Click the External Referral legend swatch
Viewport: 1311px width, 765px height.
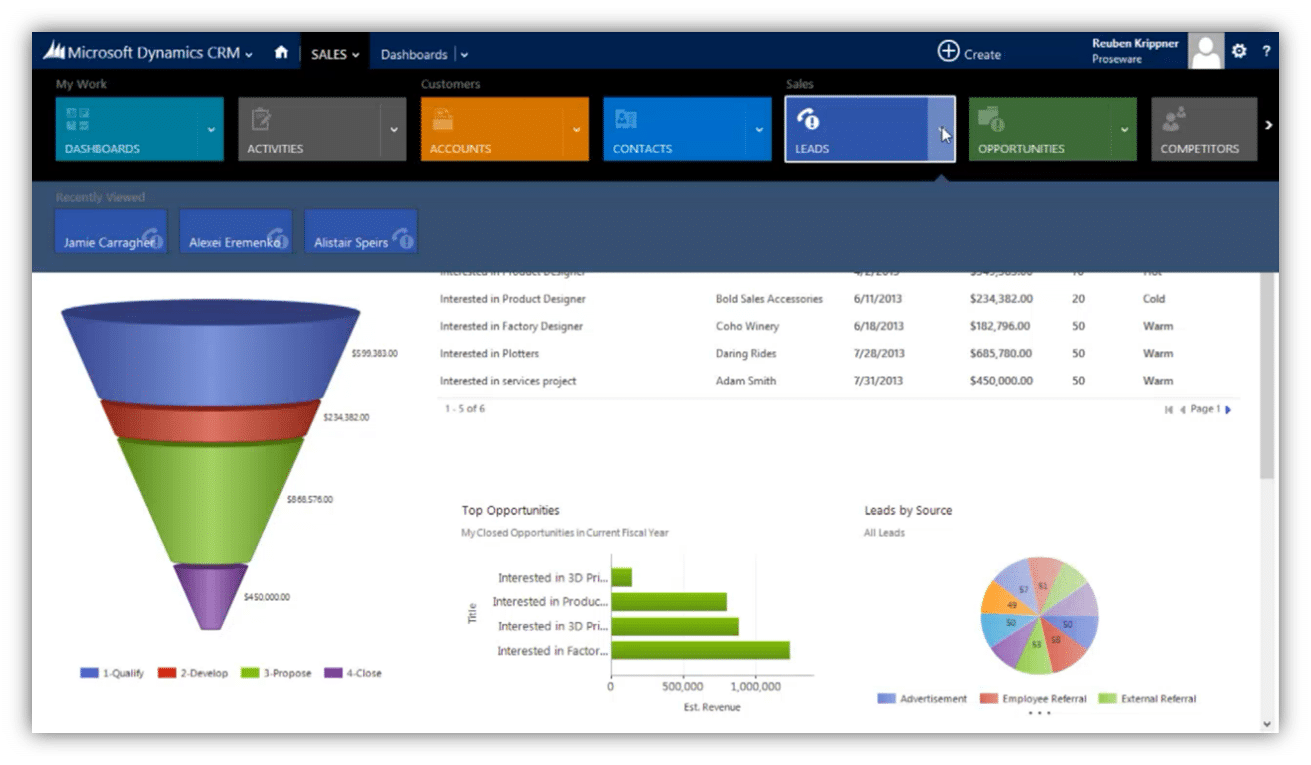1107,698
